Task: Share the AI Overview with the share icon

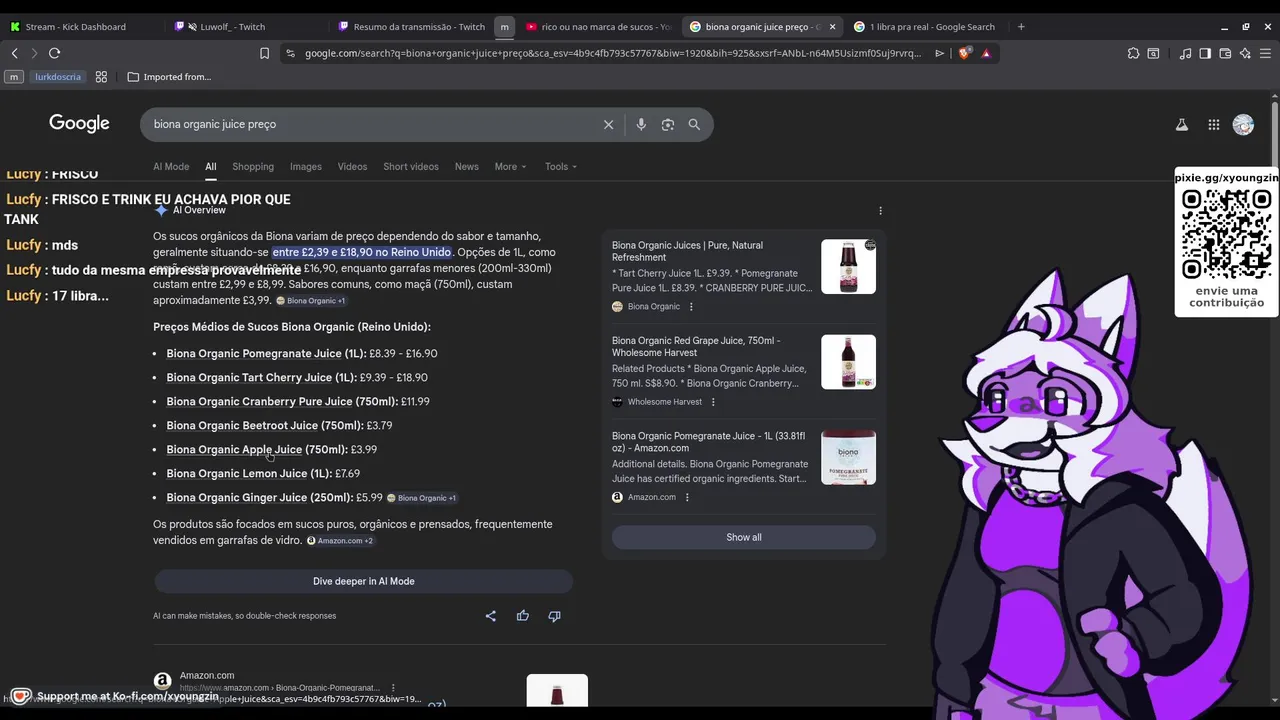Action: (x=490, y=616)
